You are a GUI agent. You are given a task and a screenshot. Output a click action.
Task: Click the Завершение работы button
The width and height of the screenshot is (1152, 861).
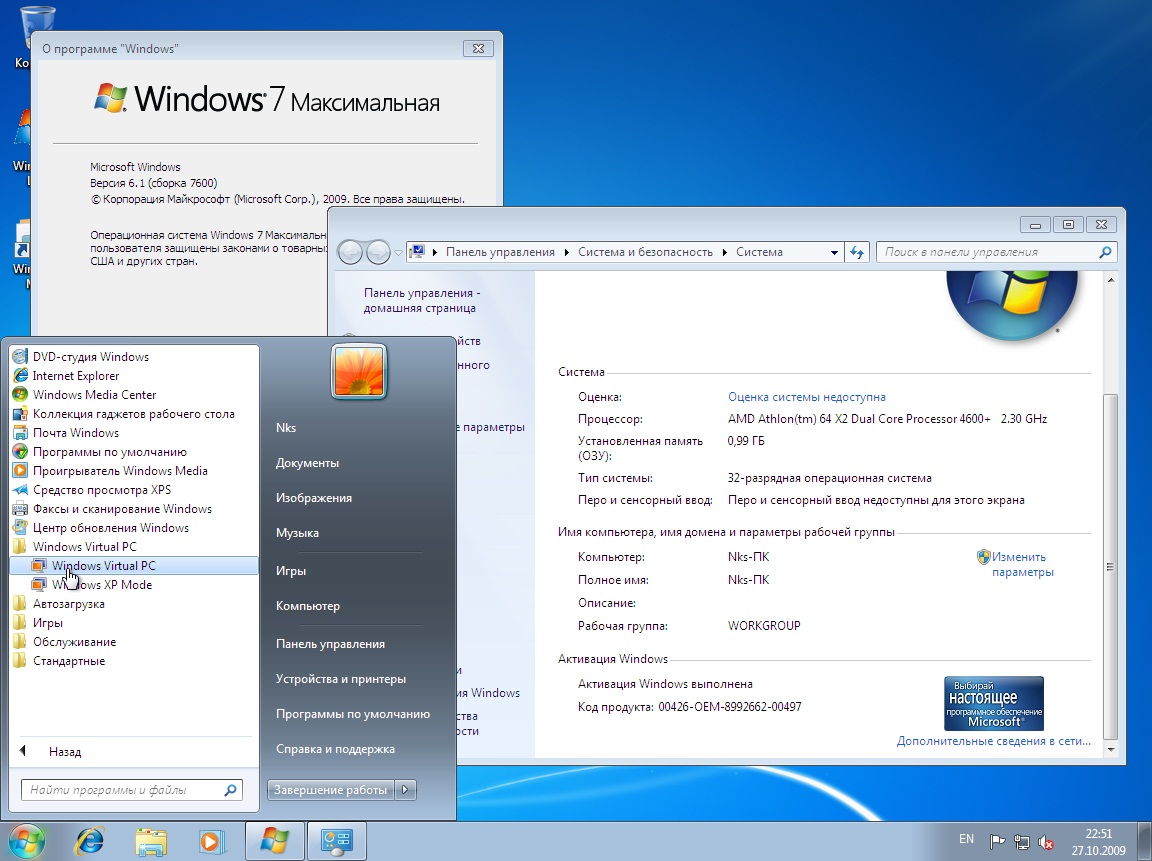(x=331, y=790)
